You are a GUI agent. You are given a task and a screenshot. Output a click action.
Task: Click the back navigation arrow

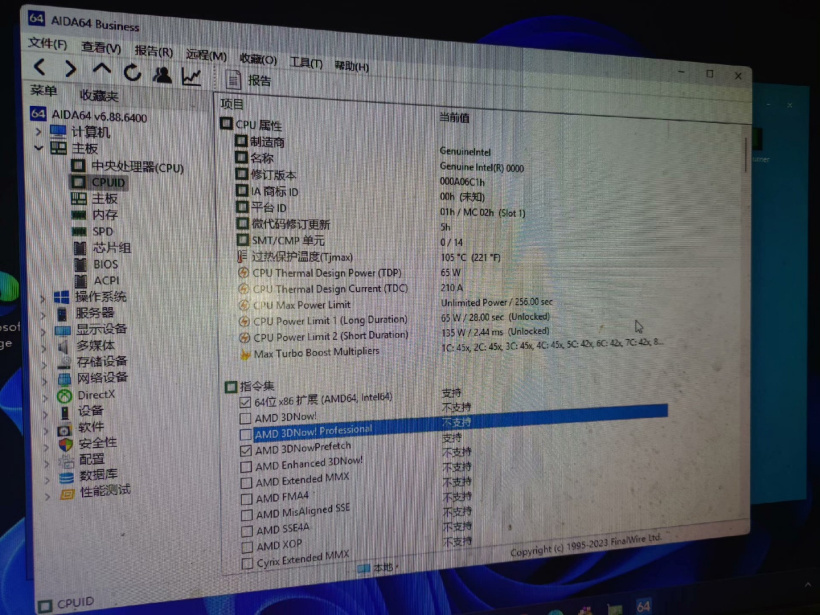point(37,68)
